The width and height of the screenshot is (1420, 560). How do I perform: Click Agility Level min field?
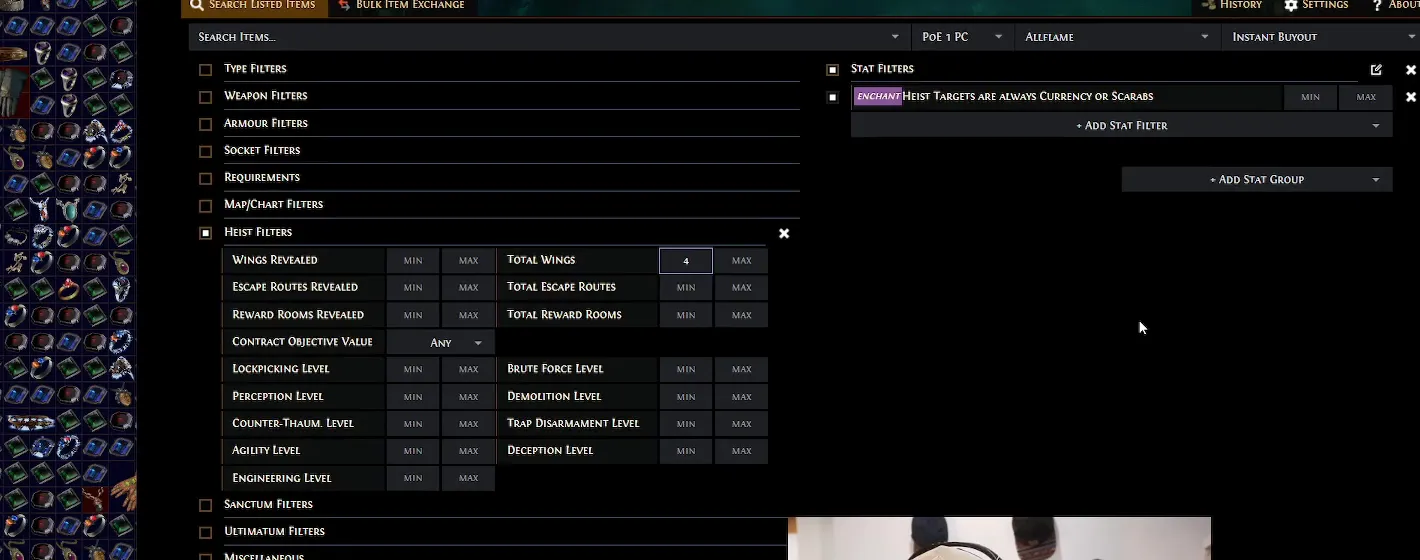pos(413,451)
